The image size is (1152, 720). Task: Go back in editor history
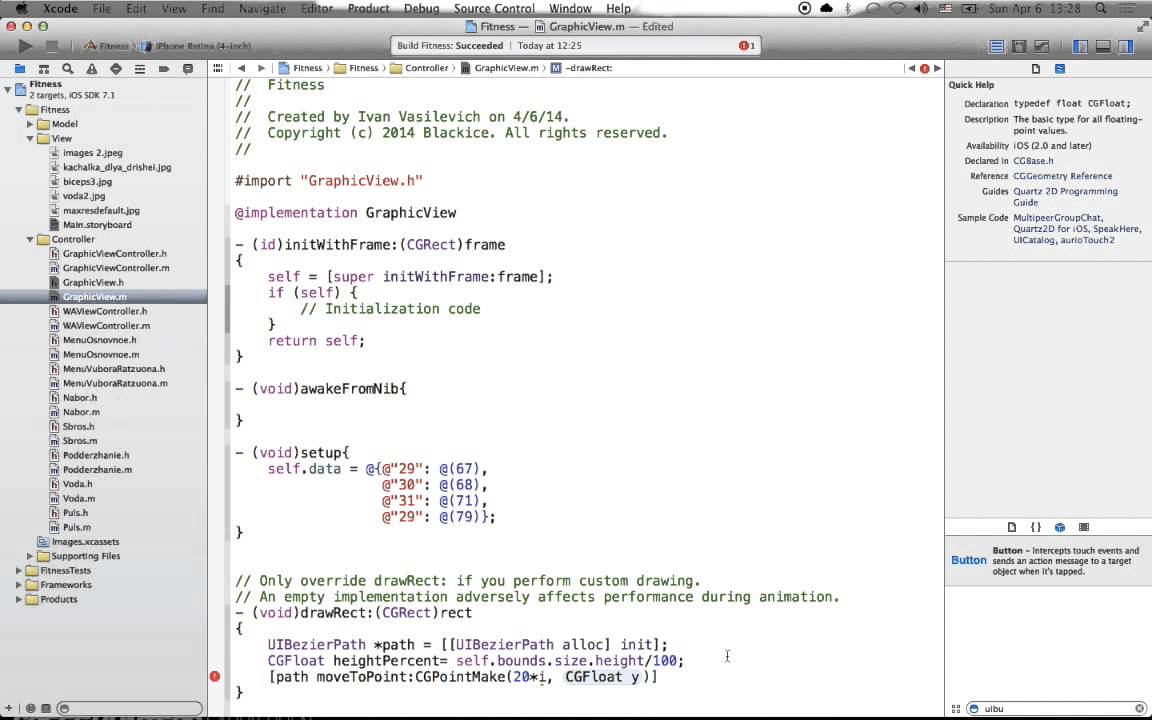(241, 68)
